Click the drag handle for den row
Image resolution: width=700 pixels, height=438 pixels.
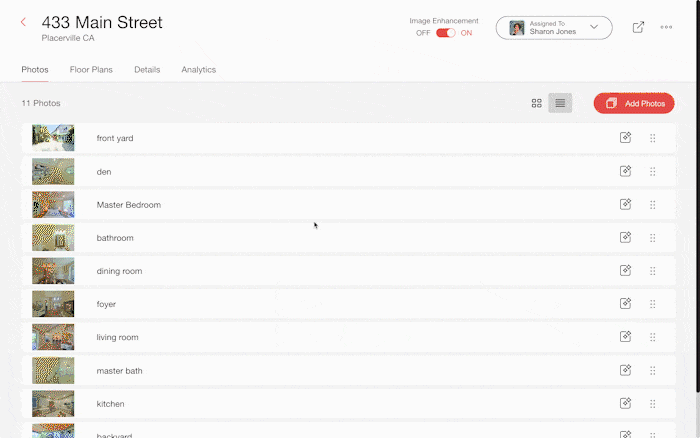click(653, 171)
